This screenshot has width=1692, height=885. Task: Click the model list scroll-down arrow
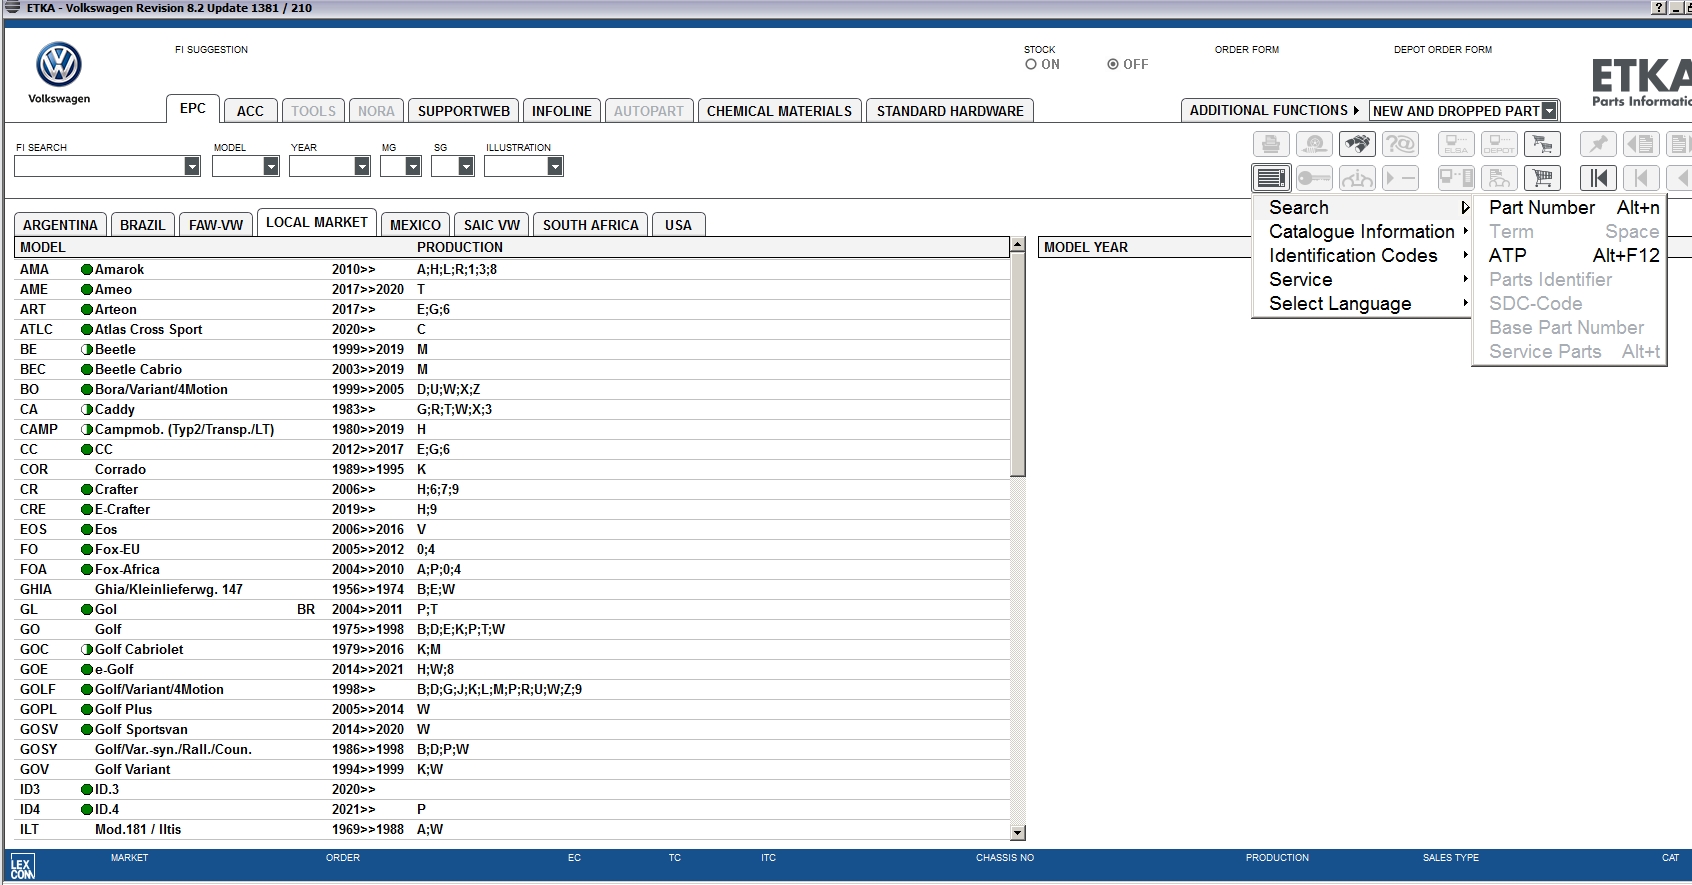[x=1018, y=832]
